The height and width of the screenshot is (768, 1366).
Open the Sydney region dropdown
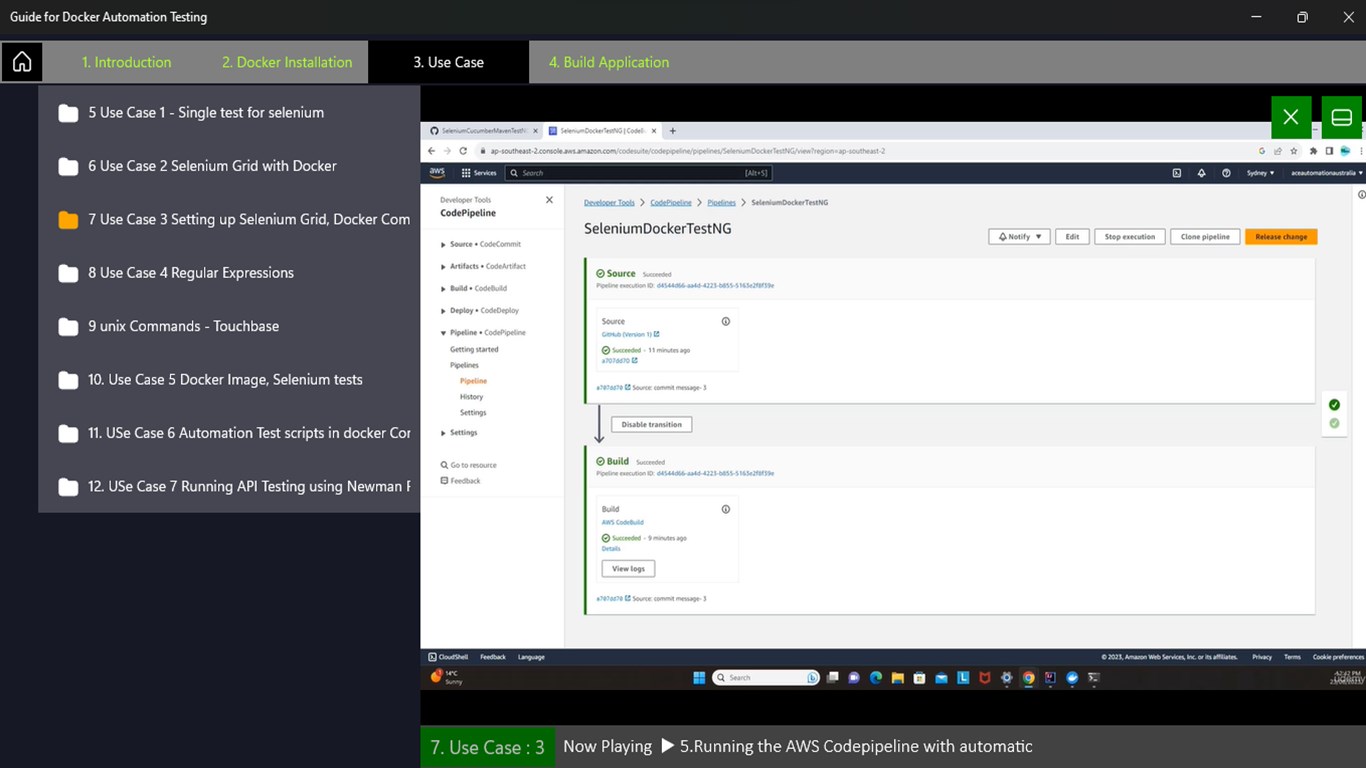coord(1260,173)
